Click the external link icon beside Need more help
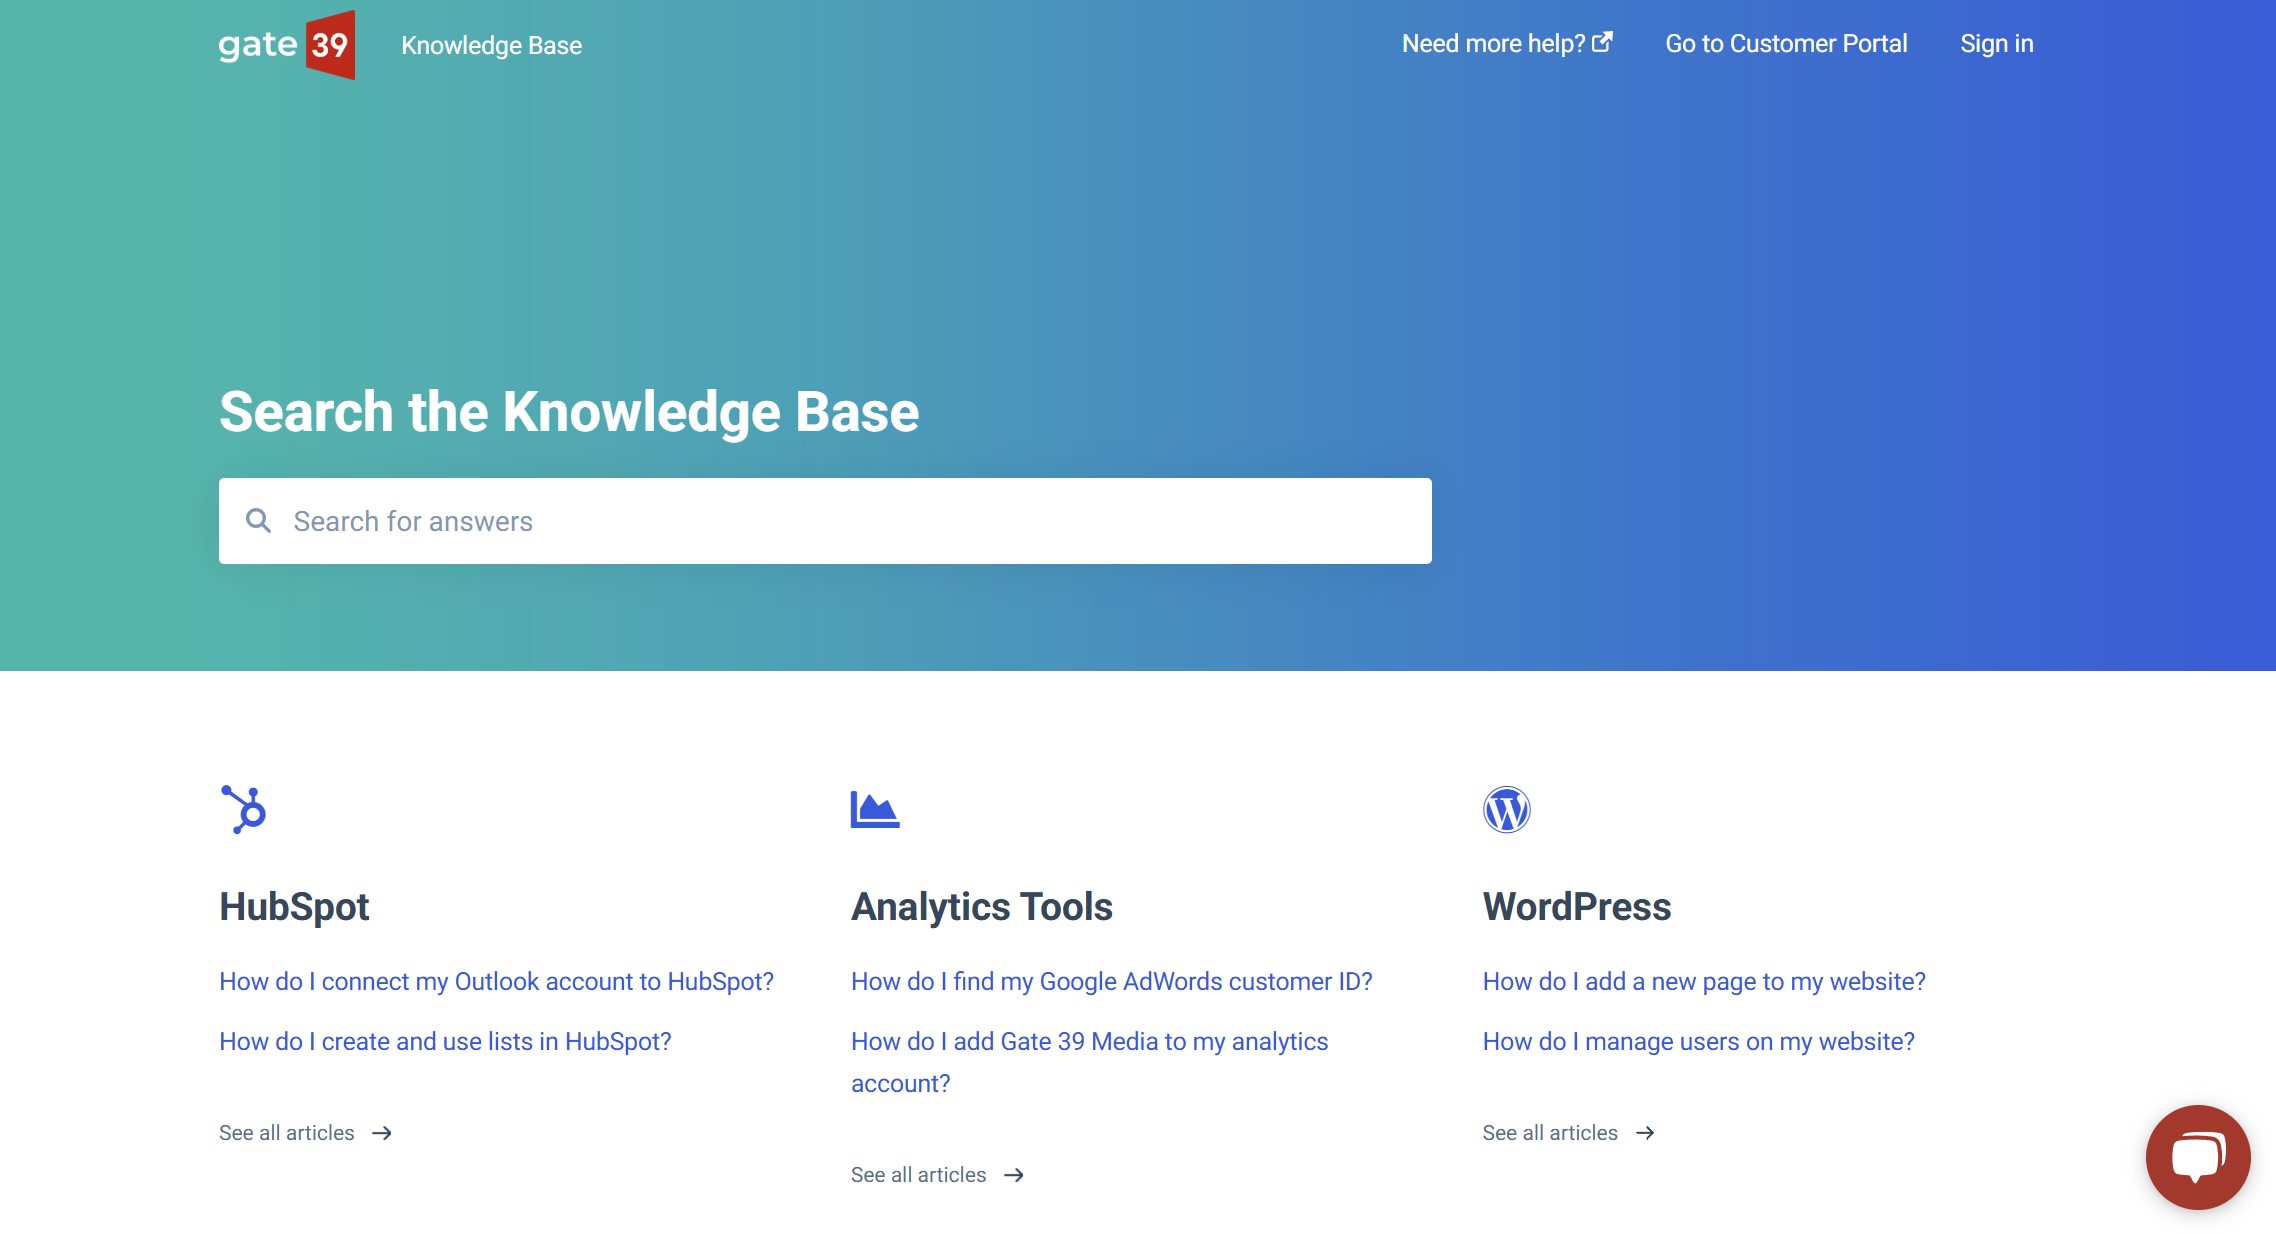This screenshot has width=2276, height=1234. [1602, 42]
